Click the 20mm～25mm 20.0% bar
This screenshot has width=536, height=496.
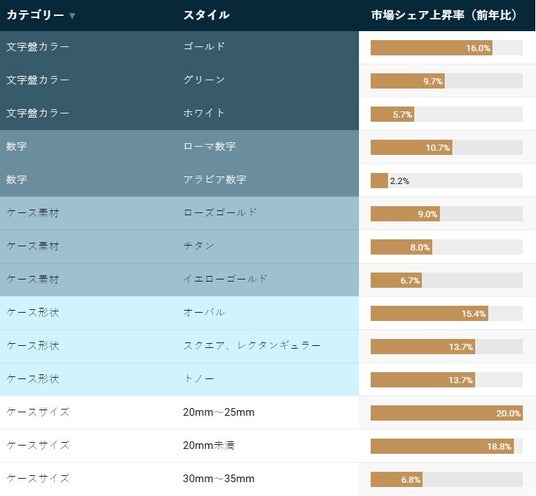pyautogui.click(x=446, y=413)
